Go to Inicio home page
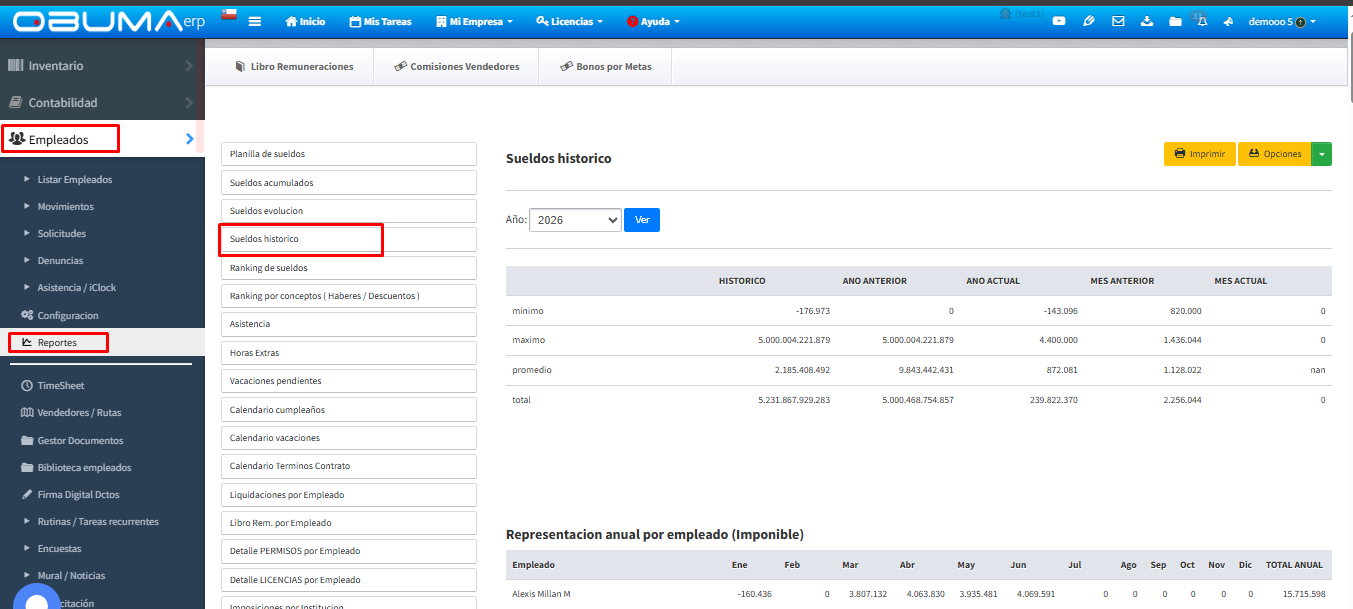The image size is (1353, 609). tap(305, 21)
